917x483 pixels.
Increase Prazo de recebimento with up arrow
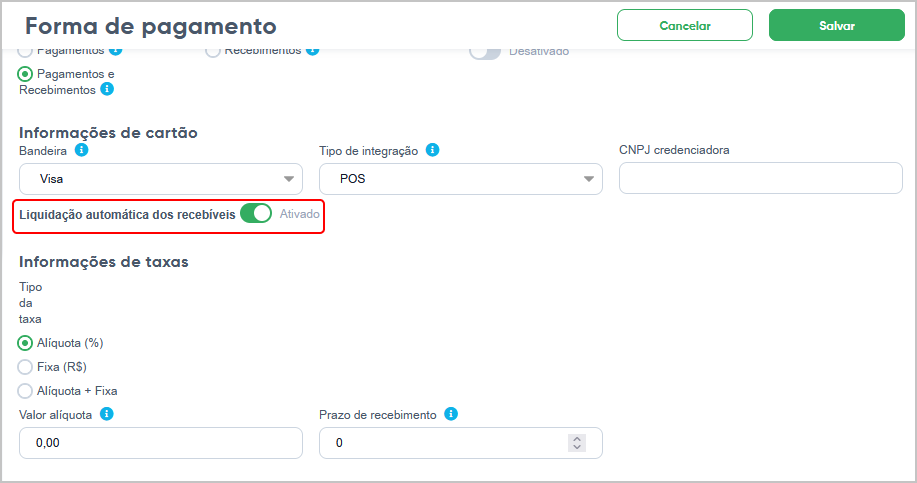pos(577,439)
